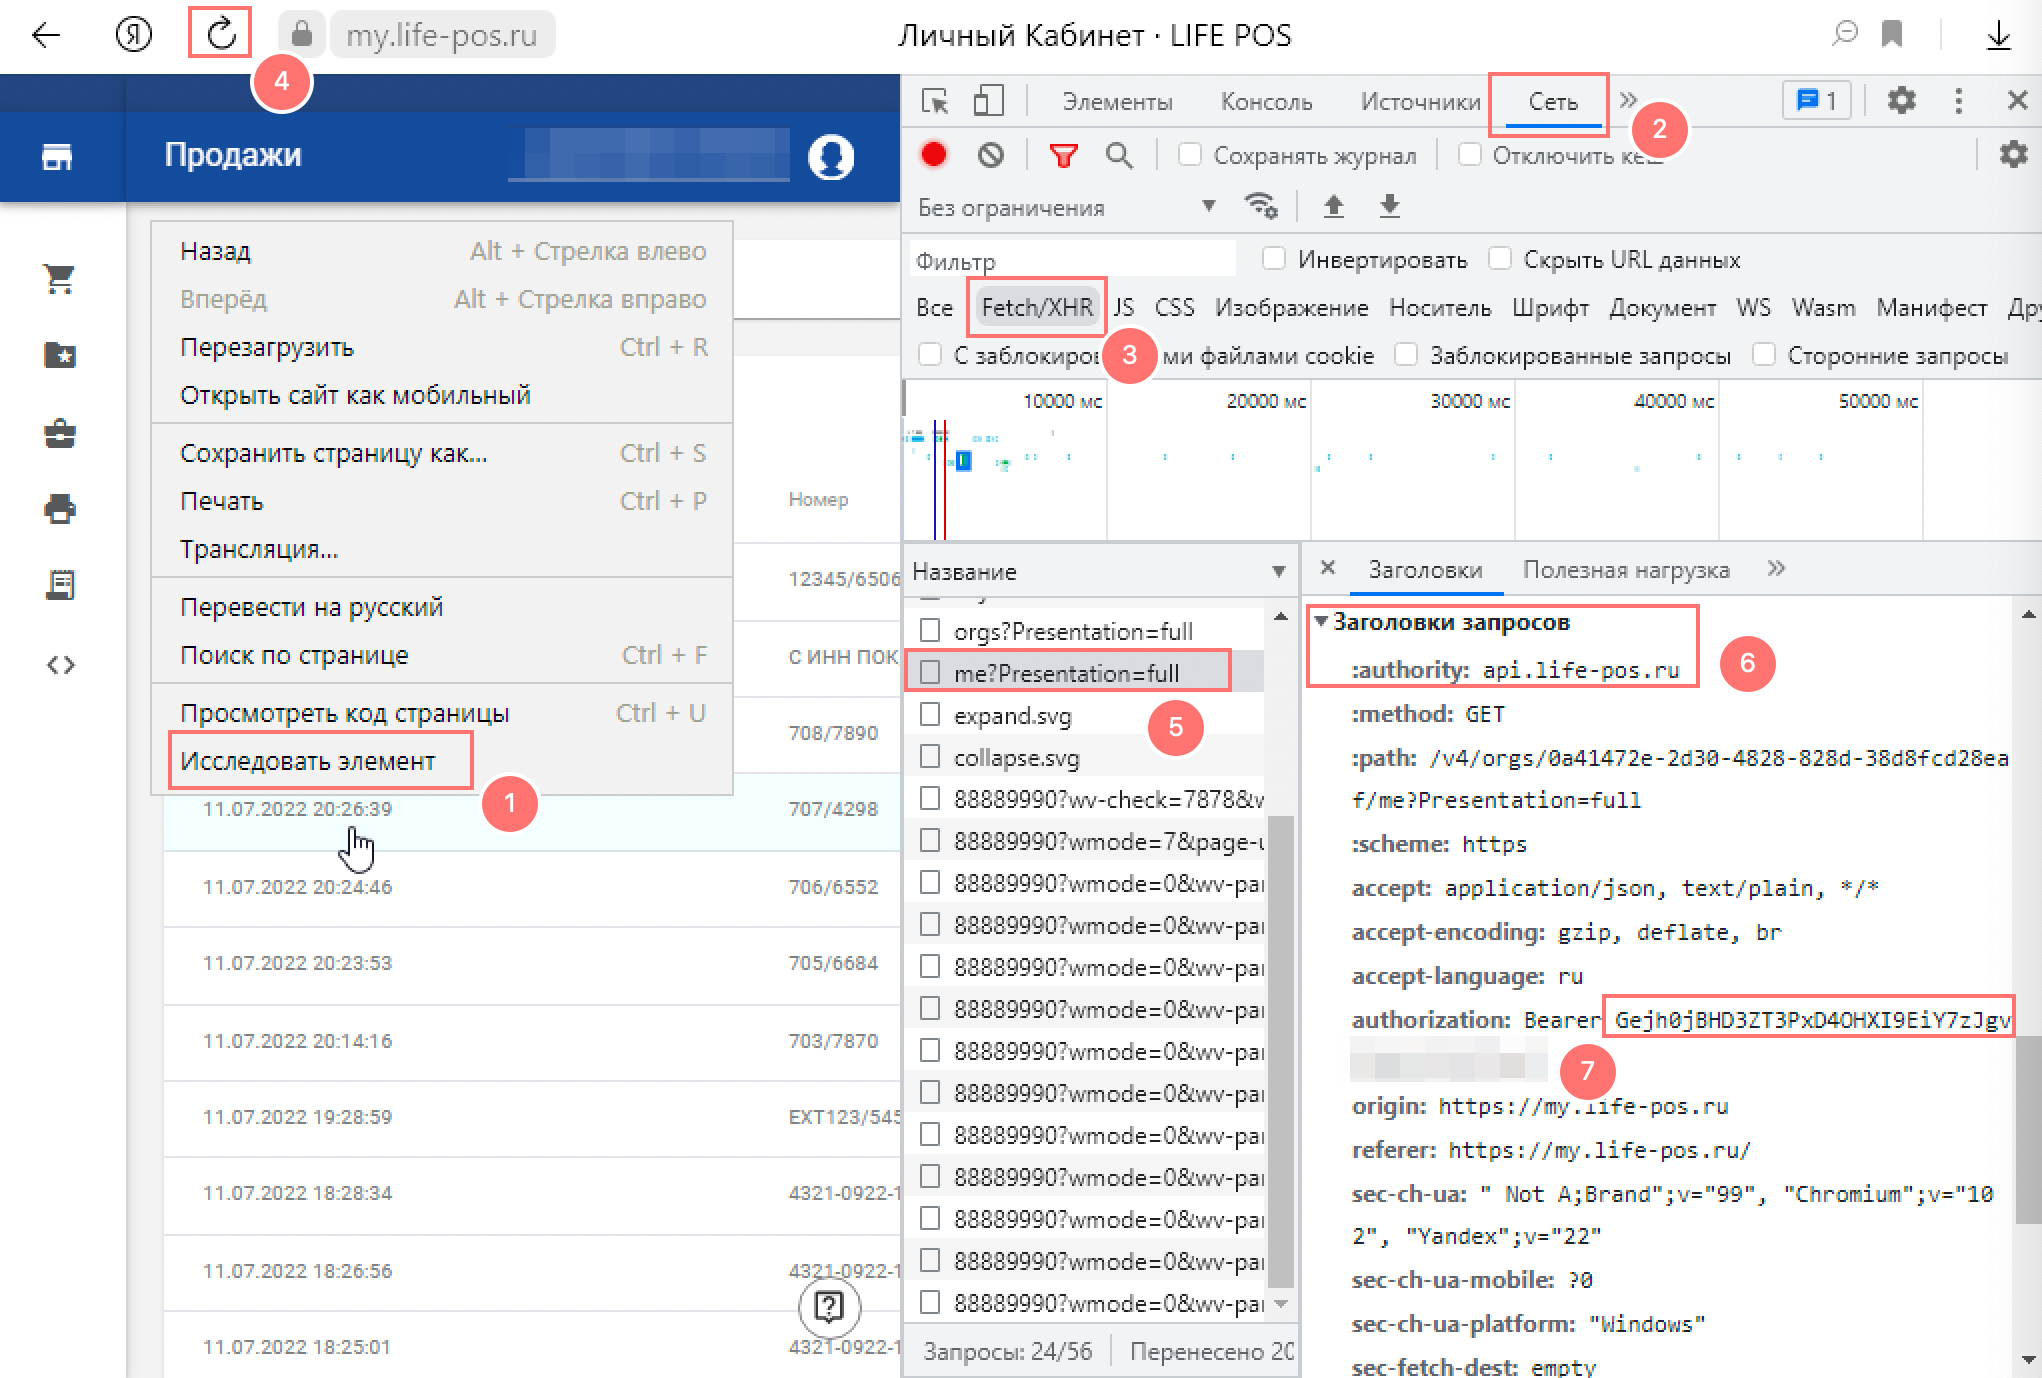This screenshot has width=2042, height=1378.
Task: Activate the inspect element picker icon
Action: click(935, 101)
